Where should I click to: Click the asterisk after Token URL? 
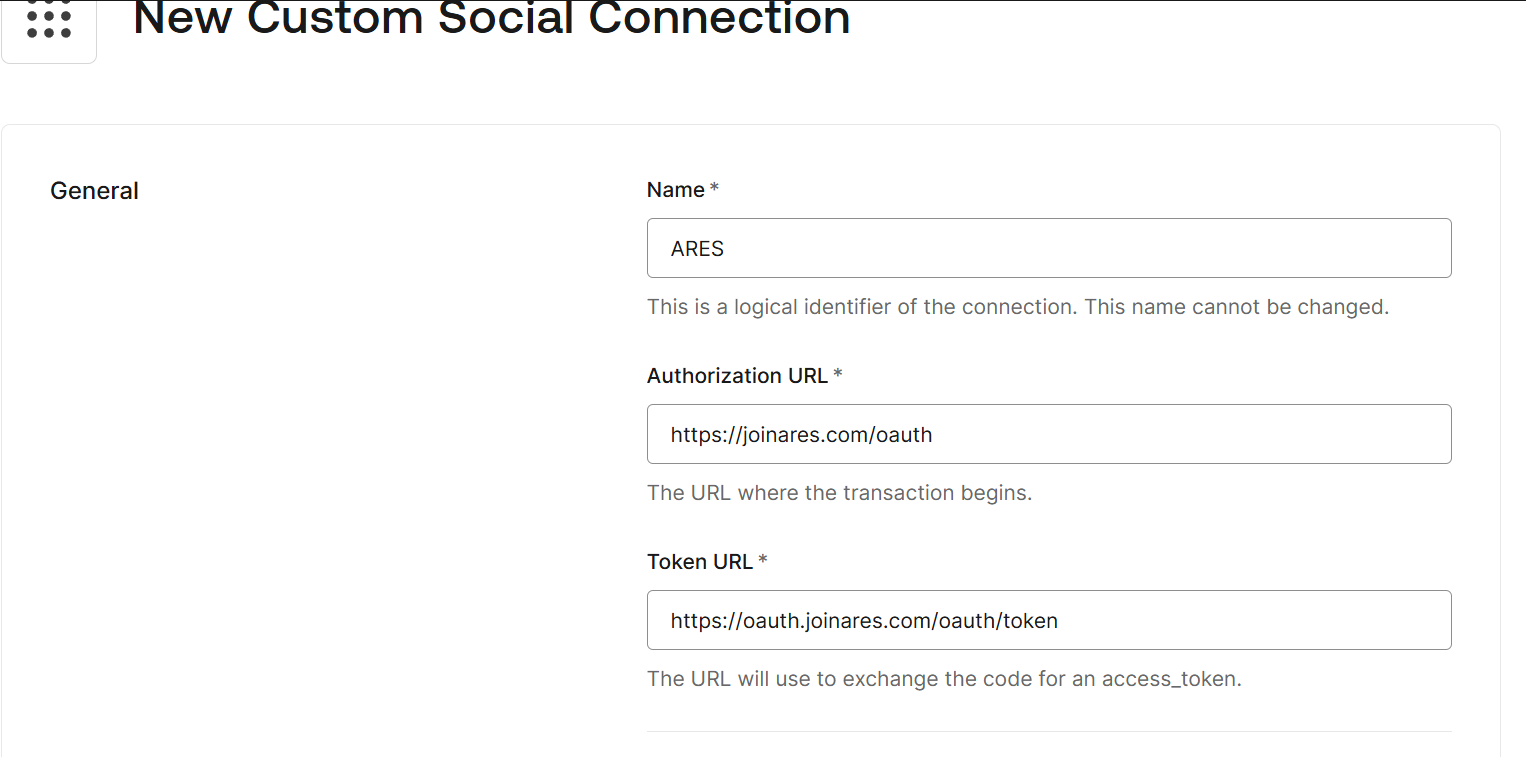pos(763,562)
